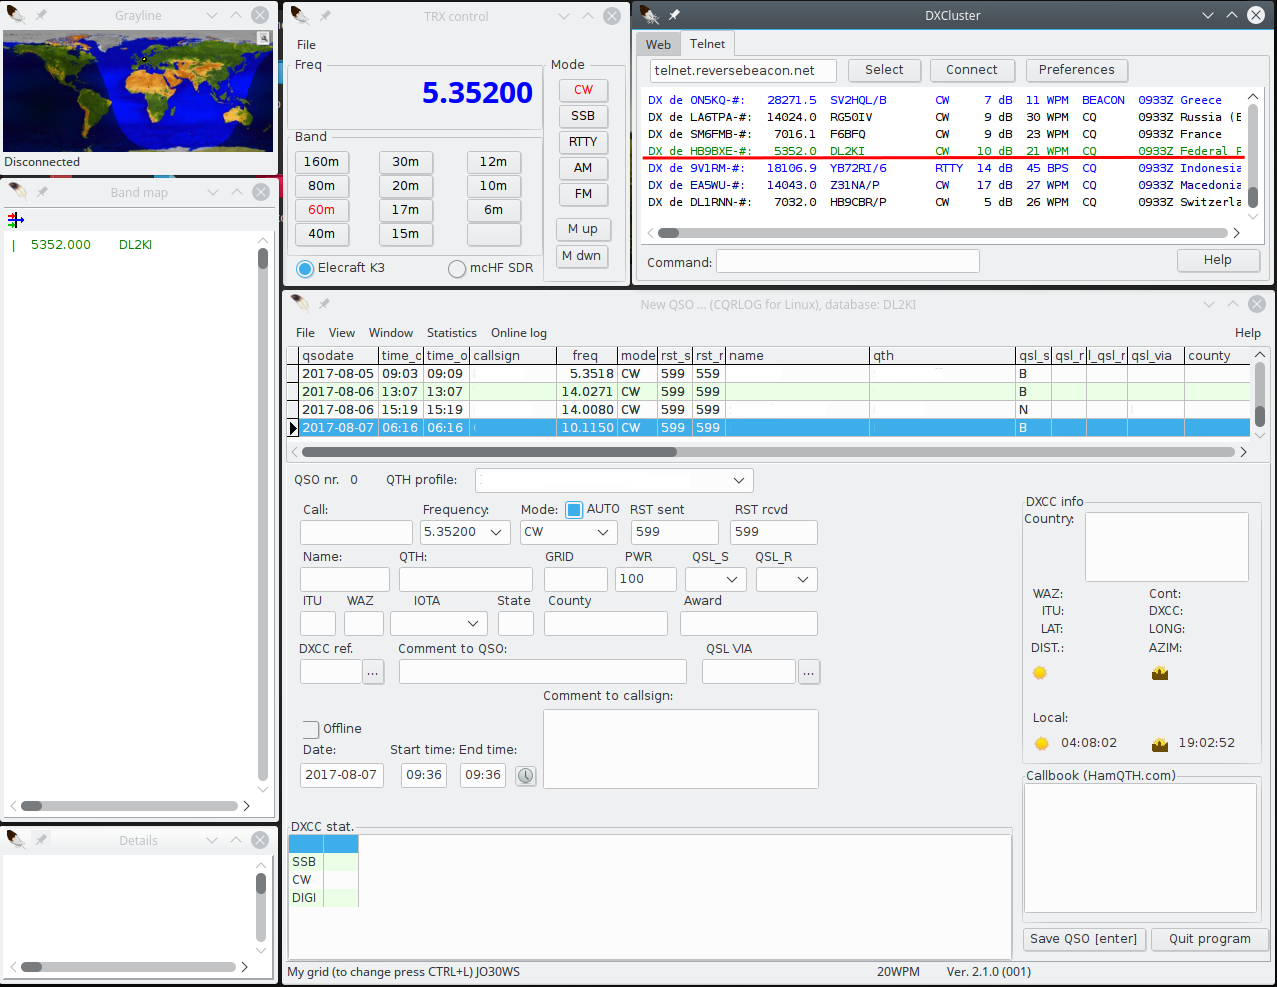Open the QSL VIA ellipsis button
The width and height of the screenshot is (1277, 987).
click(809, 672)
